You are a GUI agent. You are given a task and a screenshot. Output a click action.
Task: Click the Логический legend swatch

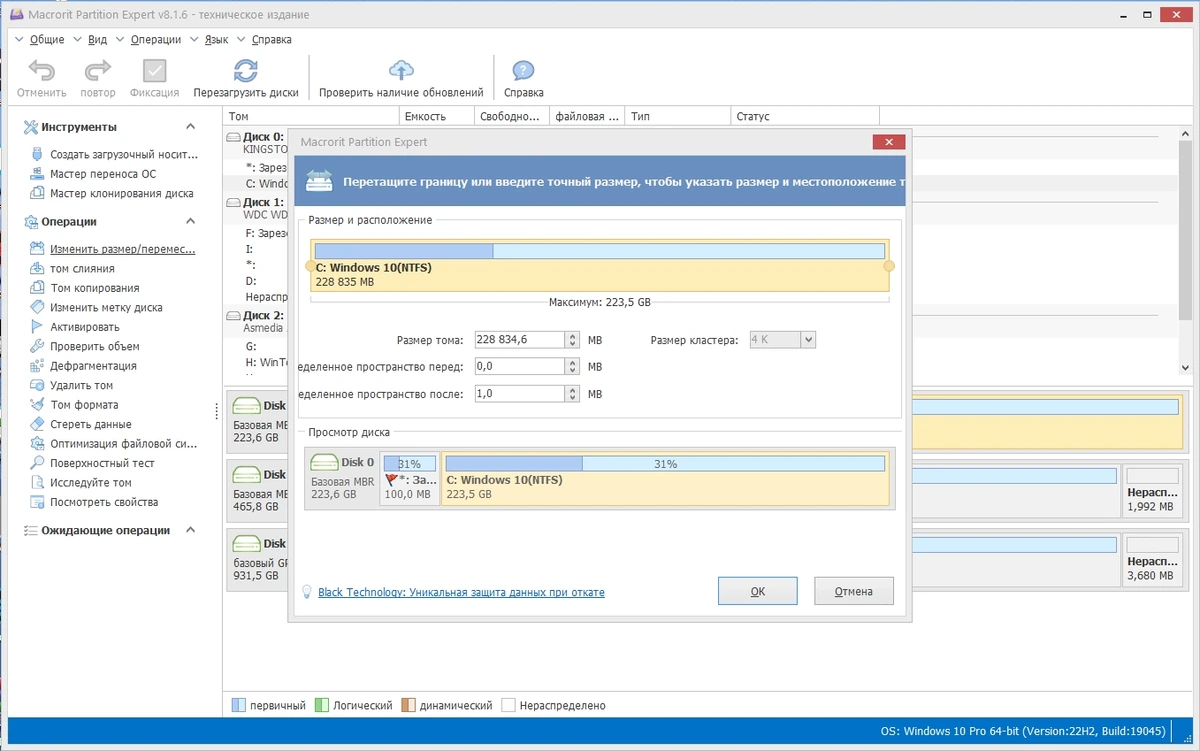321,705
